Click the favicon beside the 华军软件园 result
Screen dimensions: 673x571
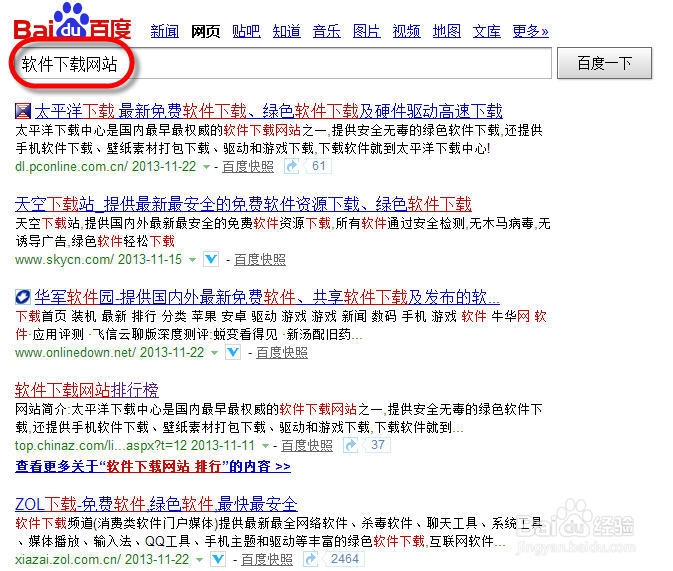23,297
